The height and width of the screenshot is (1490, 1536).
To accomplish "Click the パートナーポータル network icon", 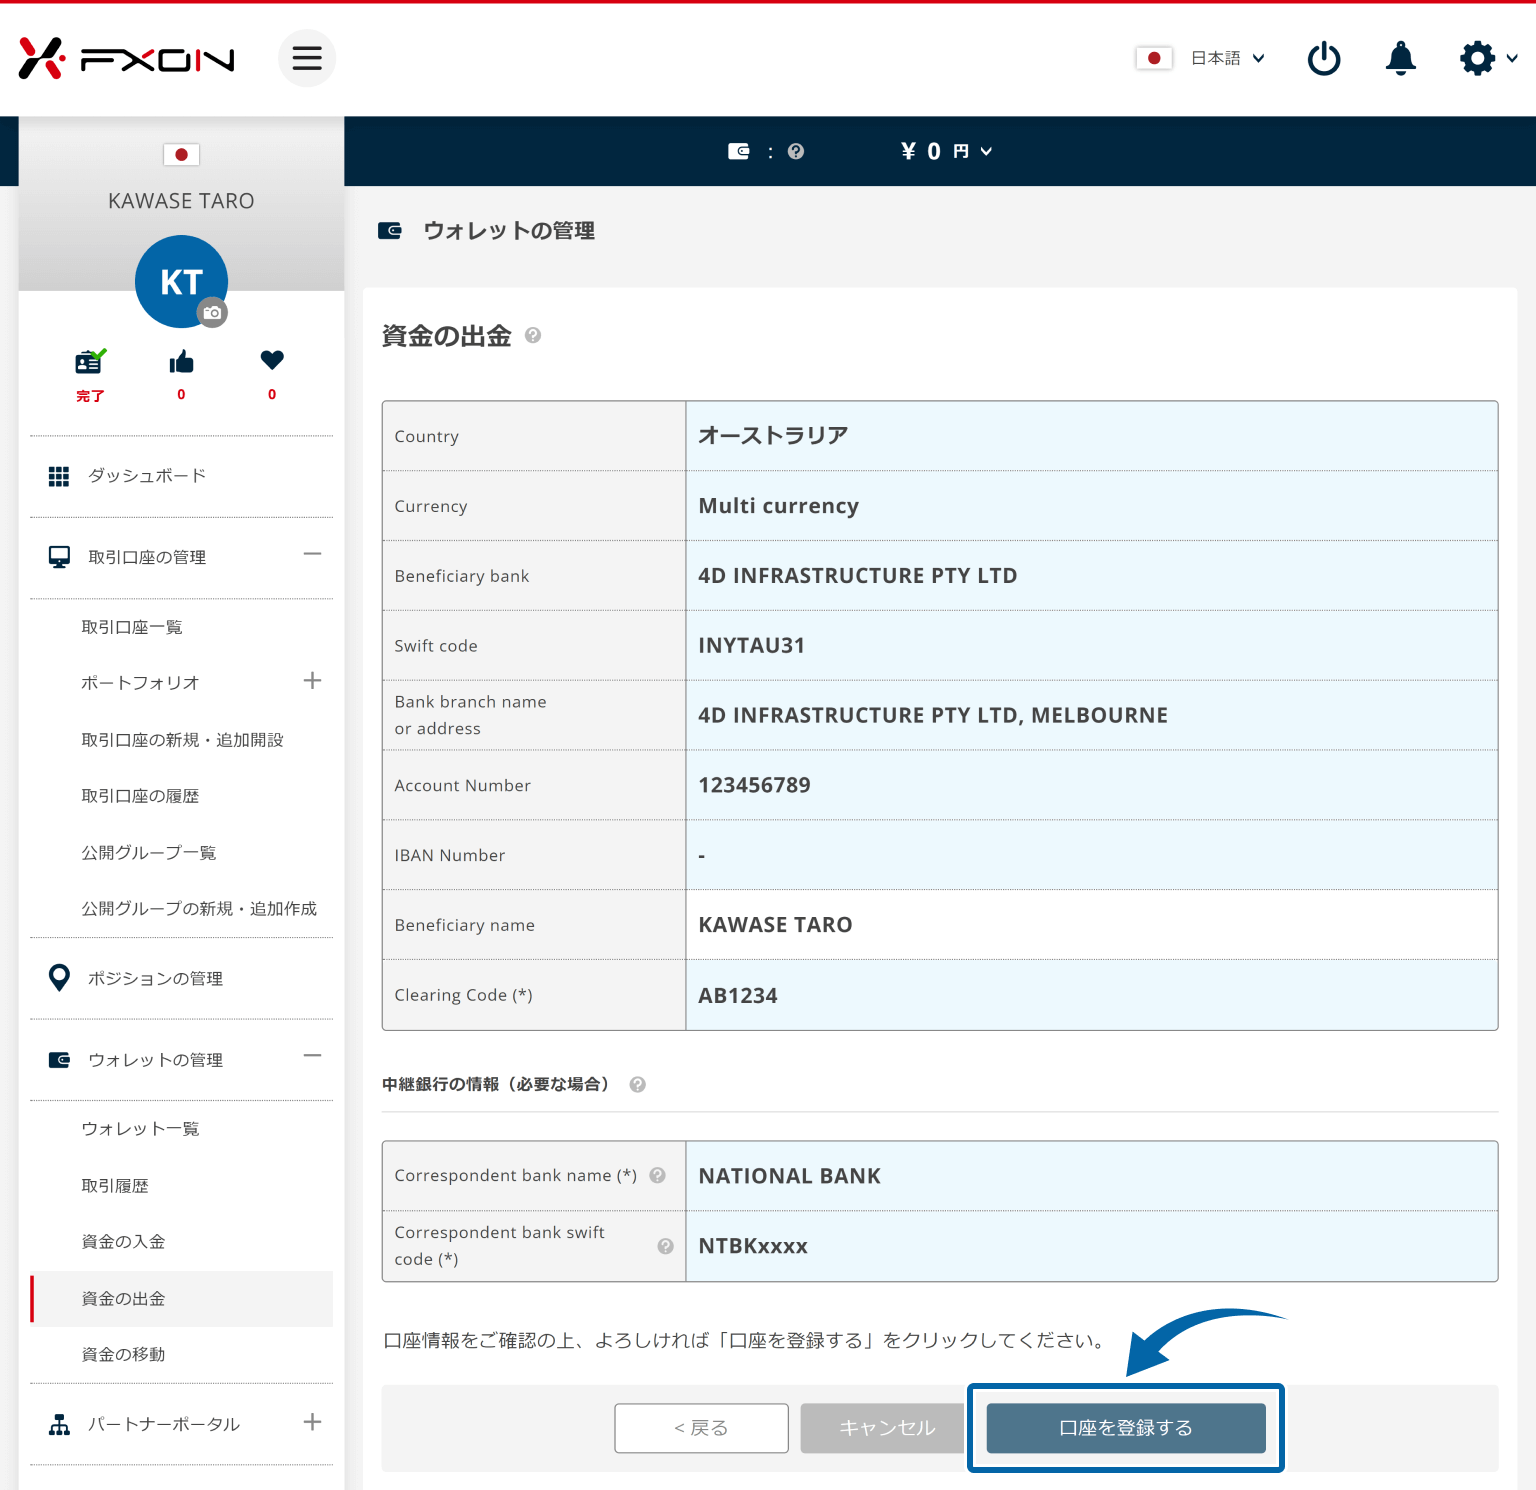I will click(x=59, y=1425).
